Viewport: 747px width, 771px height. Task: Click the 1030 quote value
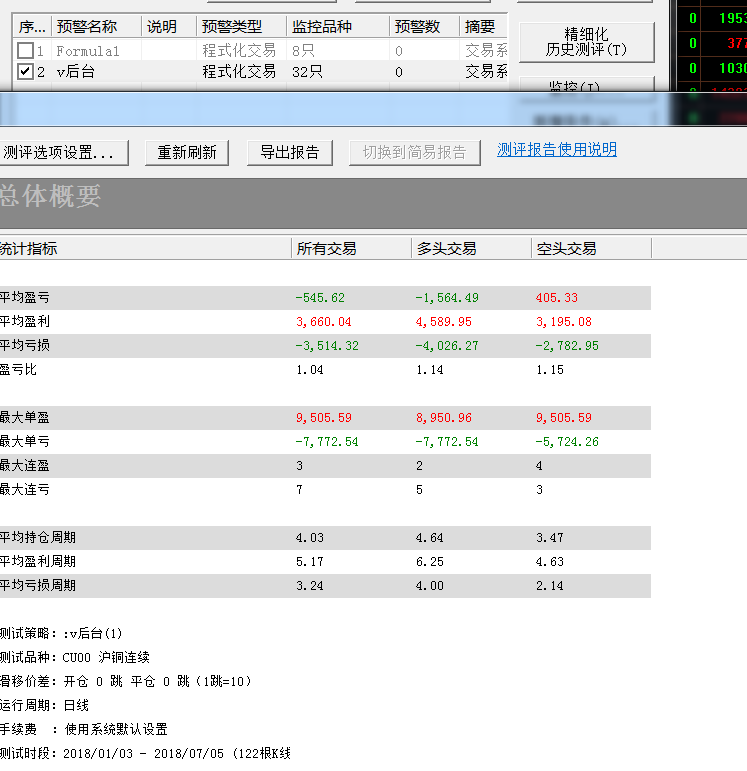733,68
